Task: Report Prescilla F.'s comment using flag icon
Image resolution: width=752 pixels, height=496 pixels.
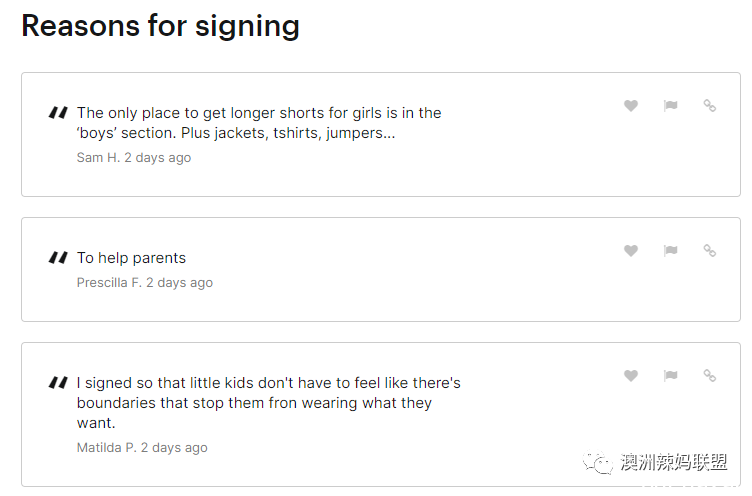Action: [670, 250]
